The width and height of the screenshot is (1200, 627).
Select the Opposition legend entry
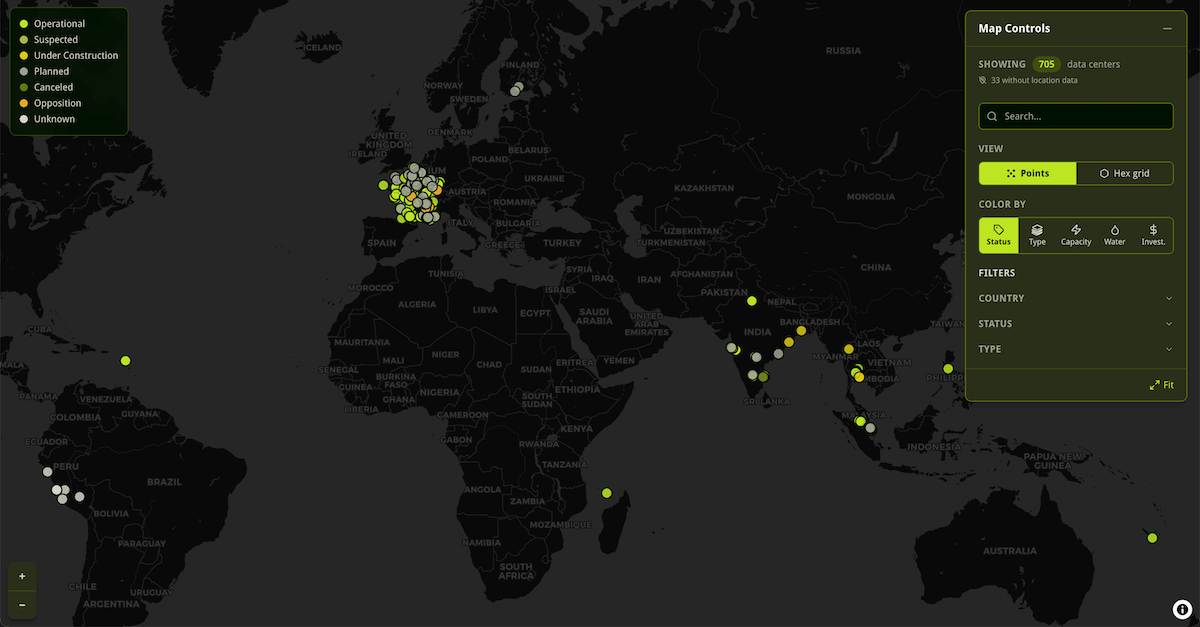coord(57,103)
